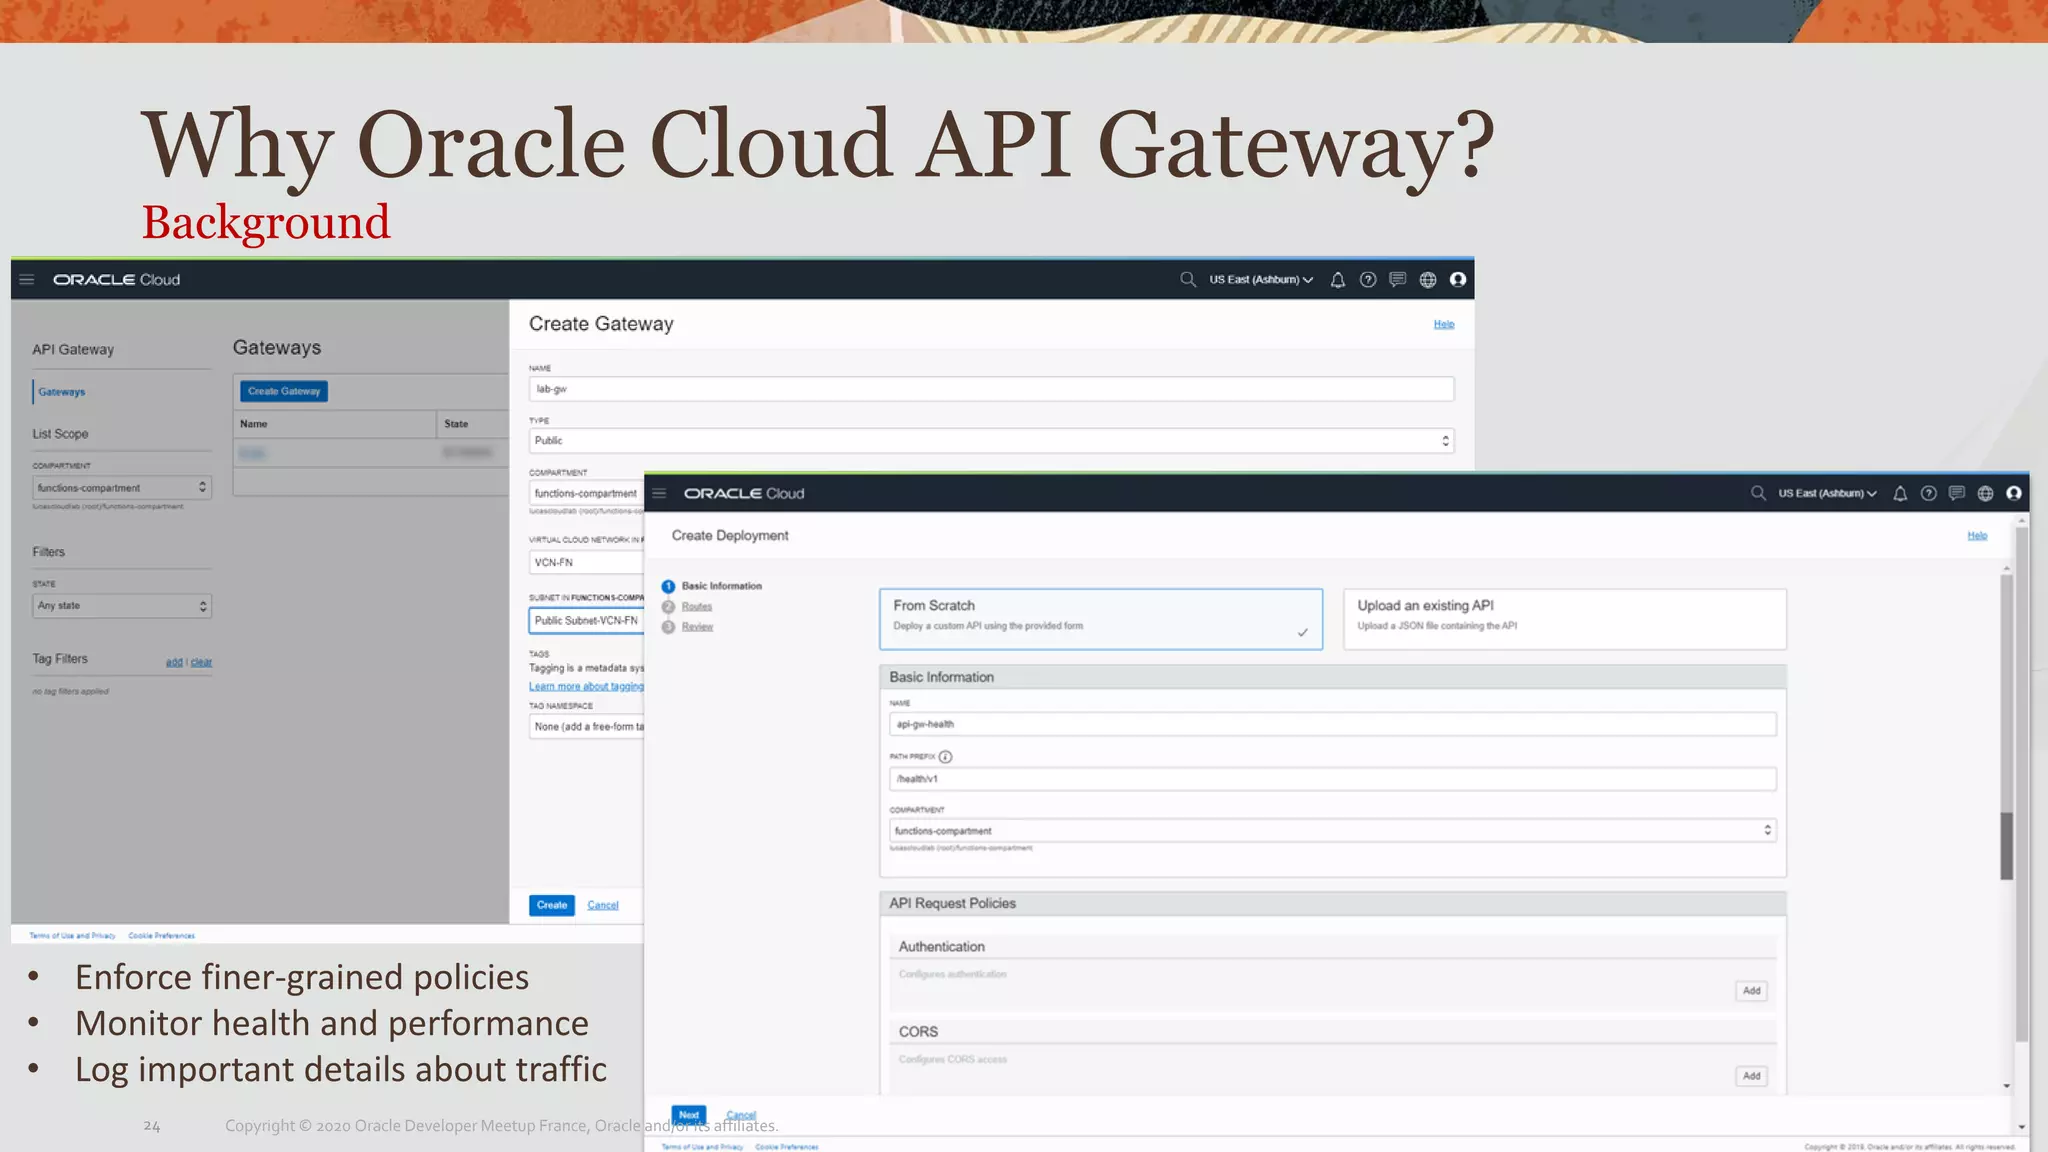2048x1152 pixels.
Task: Click Cancel link in Create Deployment
Action: (741, 1115)
